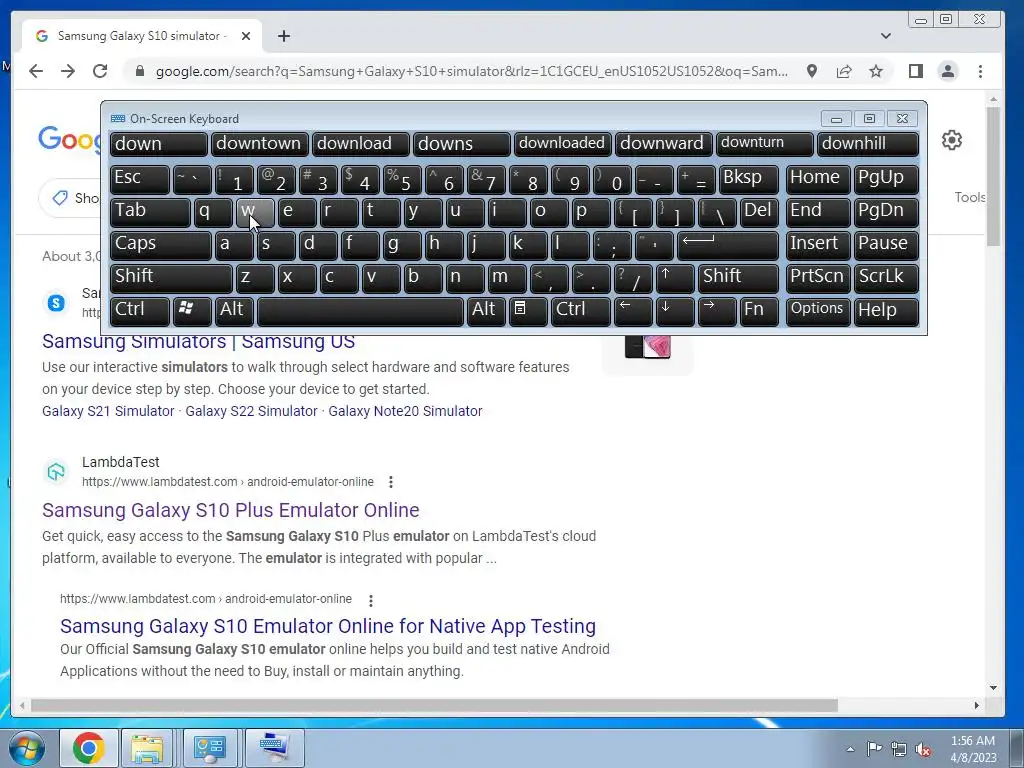Screen dimensions: 1024x768
Task: Click the volume muted tray icon
Action: click(x=923, y=749)
